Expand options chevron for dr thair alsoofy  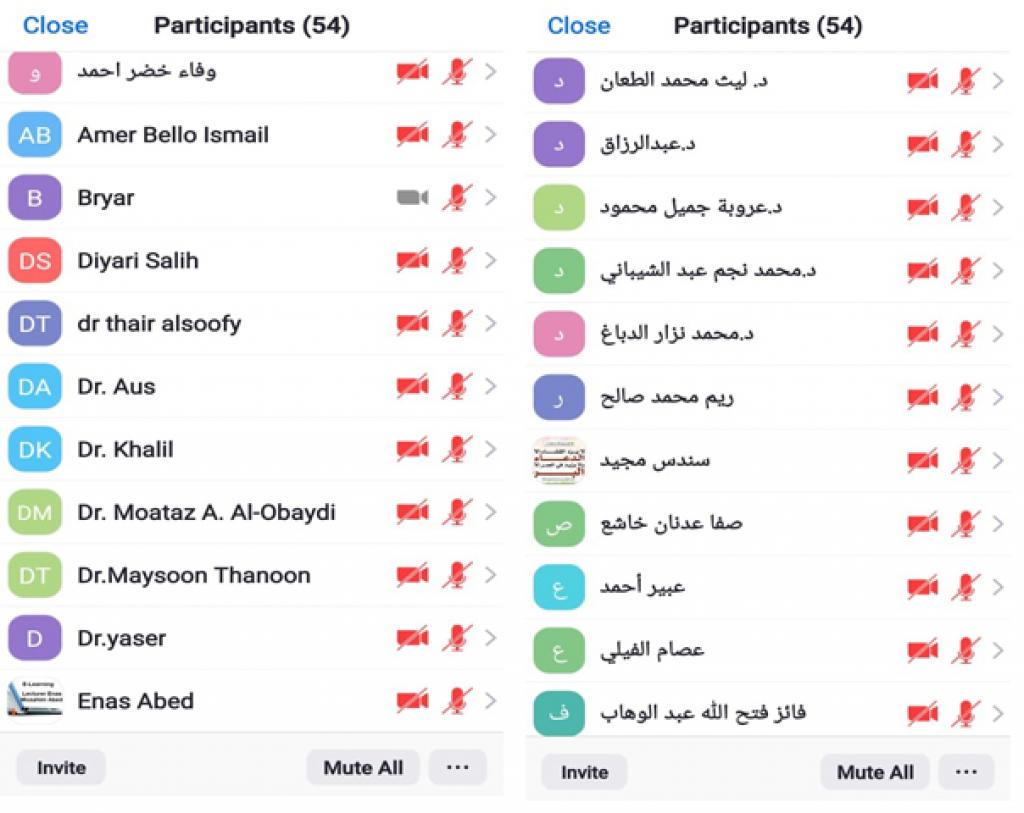[x=490, y=324]
